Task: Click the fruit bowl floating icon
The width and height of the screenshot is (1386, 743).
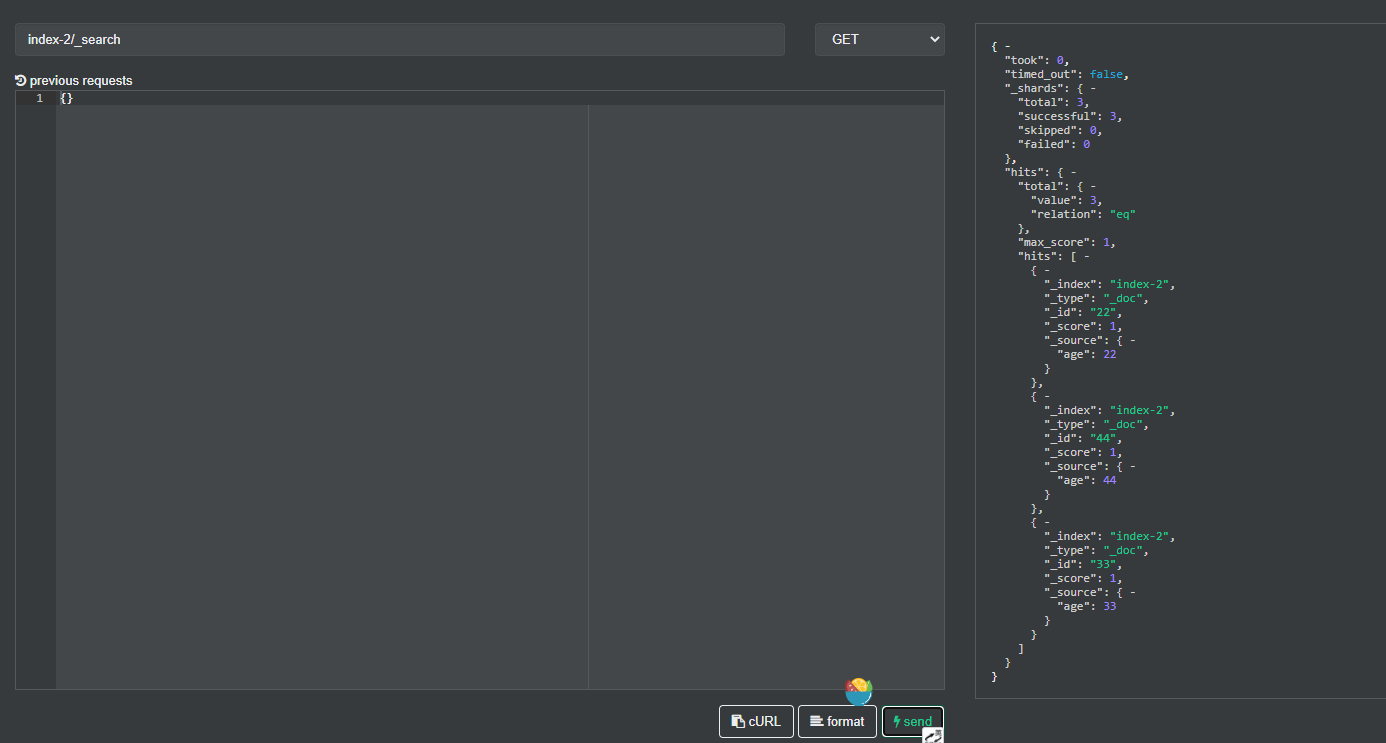Action: (859, 690)
